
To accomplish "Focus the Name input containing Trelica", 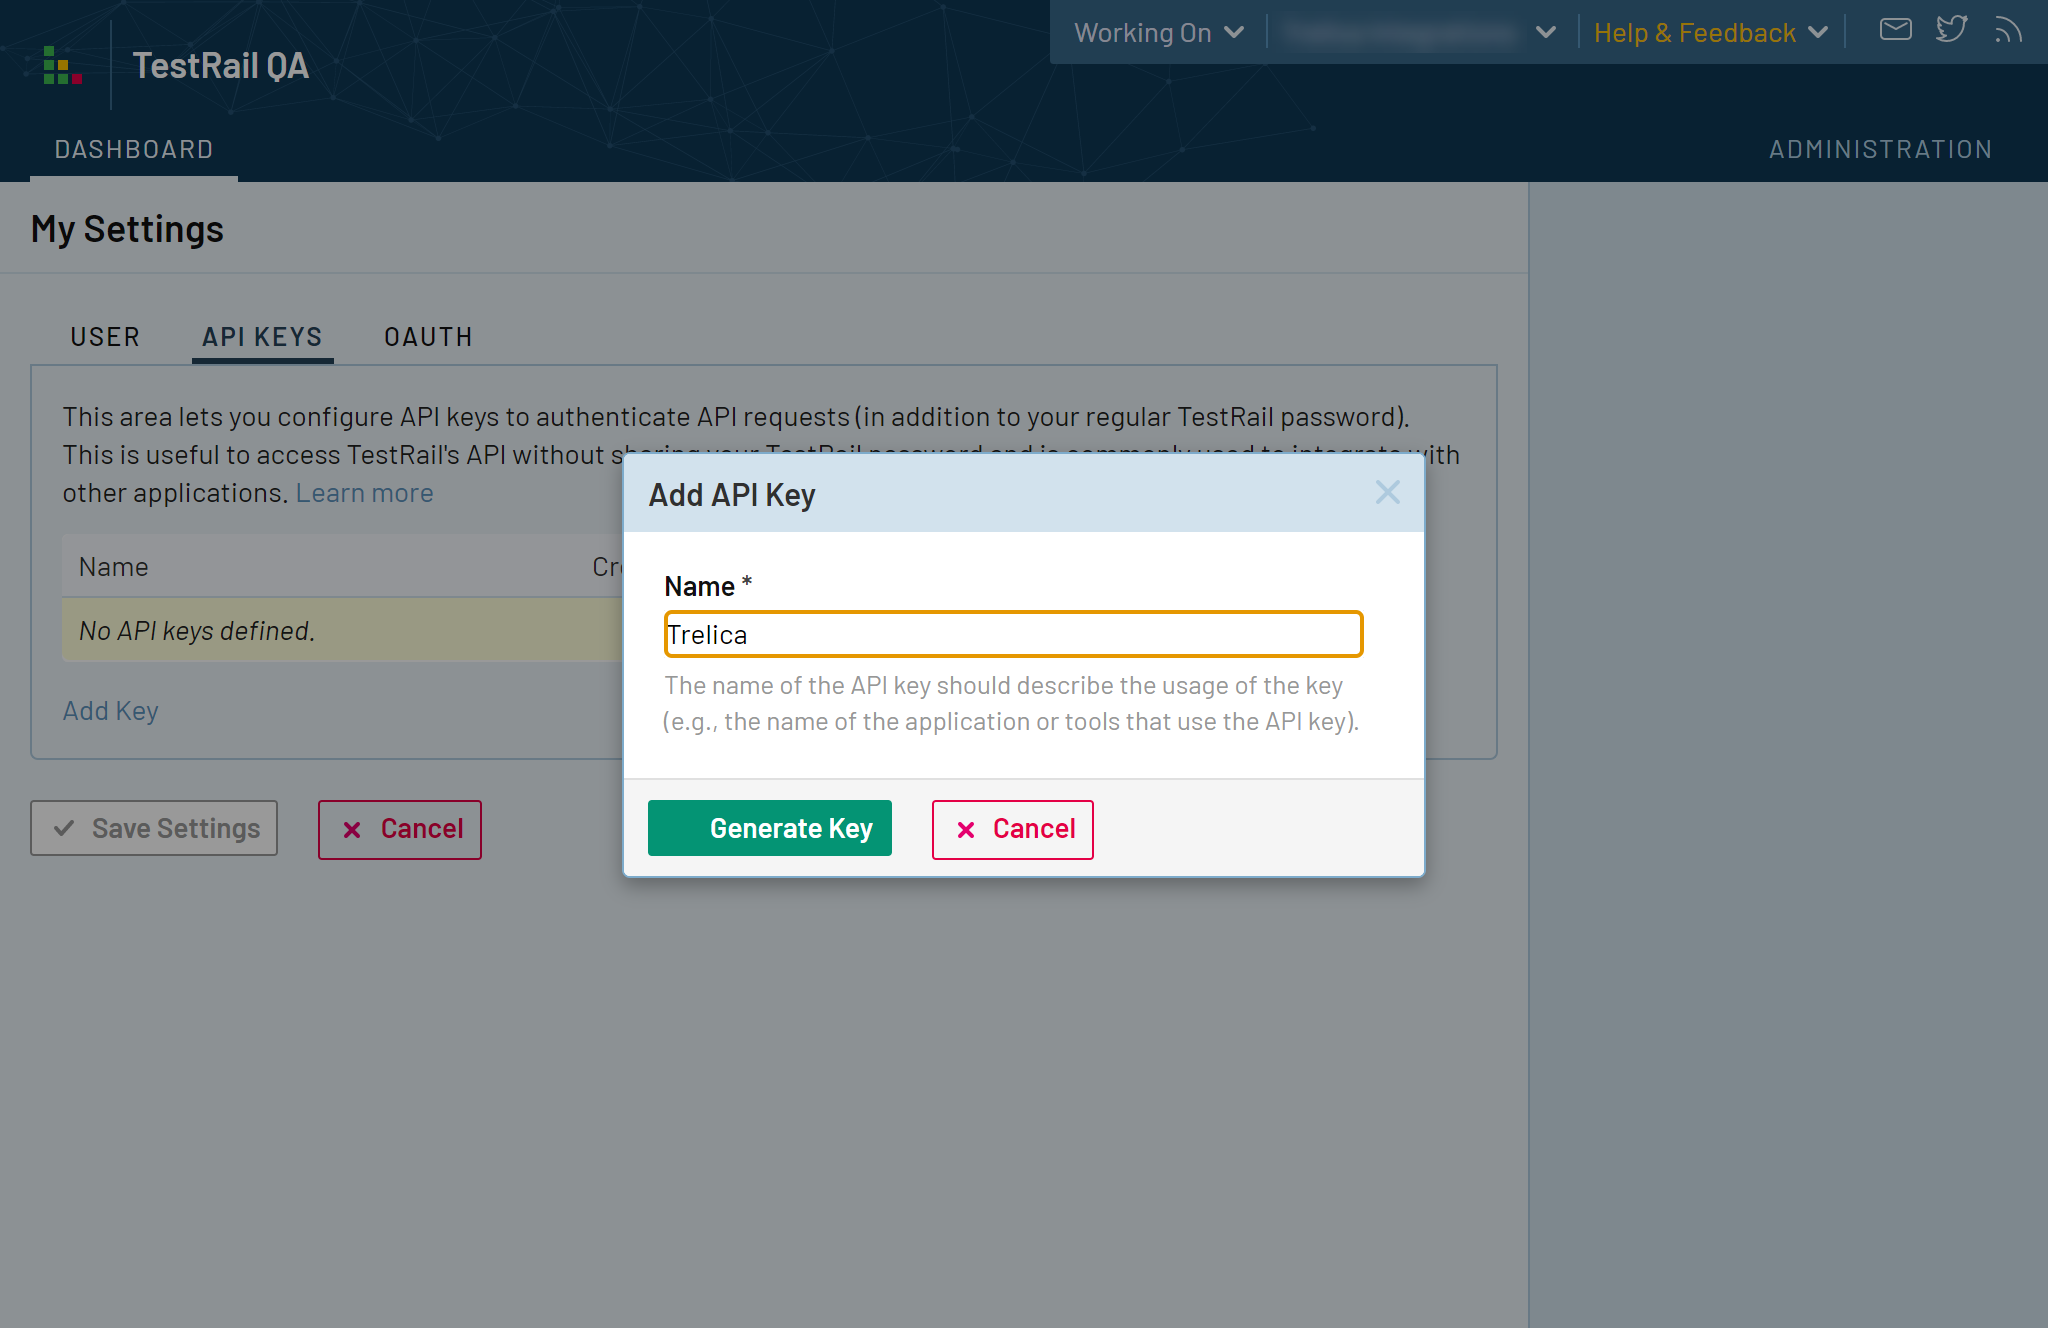I will (1013, 634).
